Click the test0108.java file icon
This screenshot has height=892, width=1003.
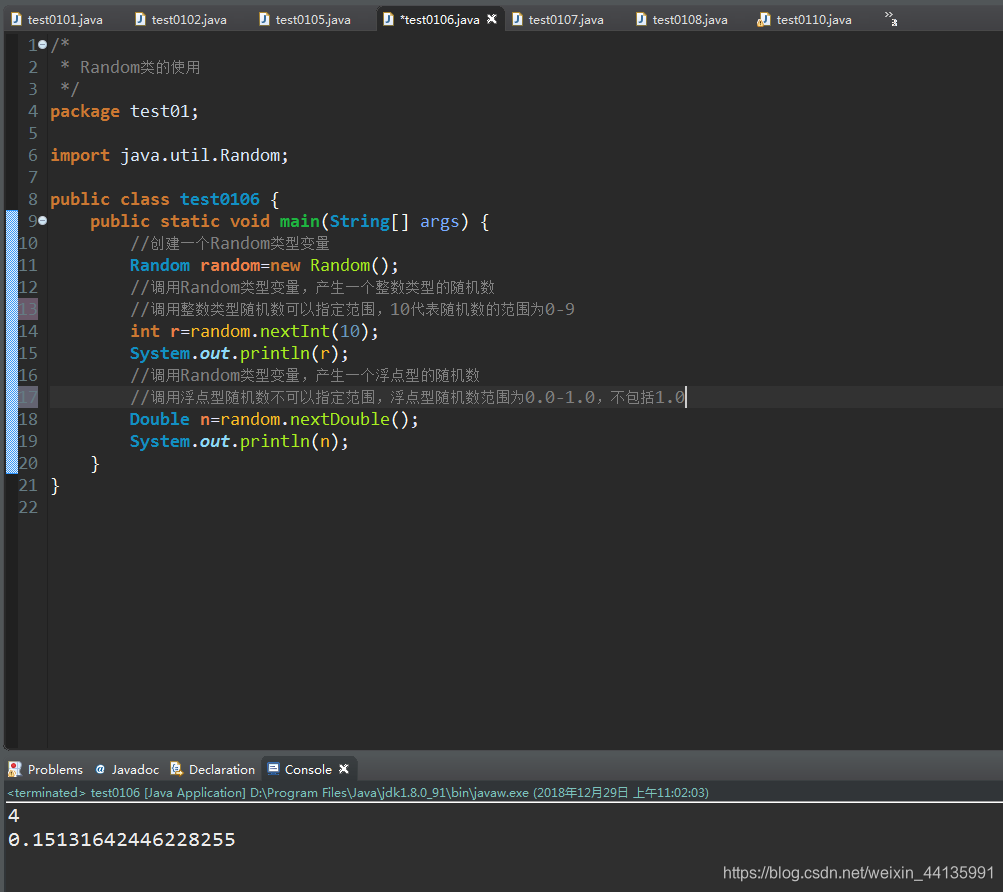coord(641,19)
